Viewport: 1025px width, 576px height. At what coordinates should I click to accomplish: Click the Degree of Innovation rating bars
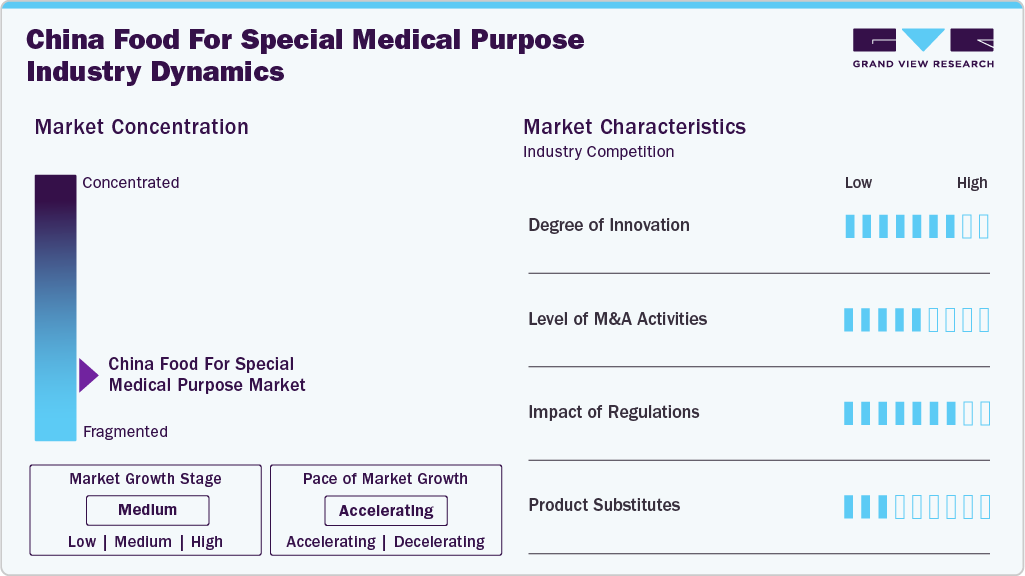point(916,226)
